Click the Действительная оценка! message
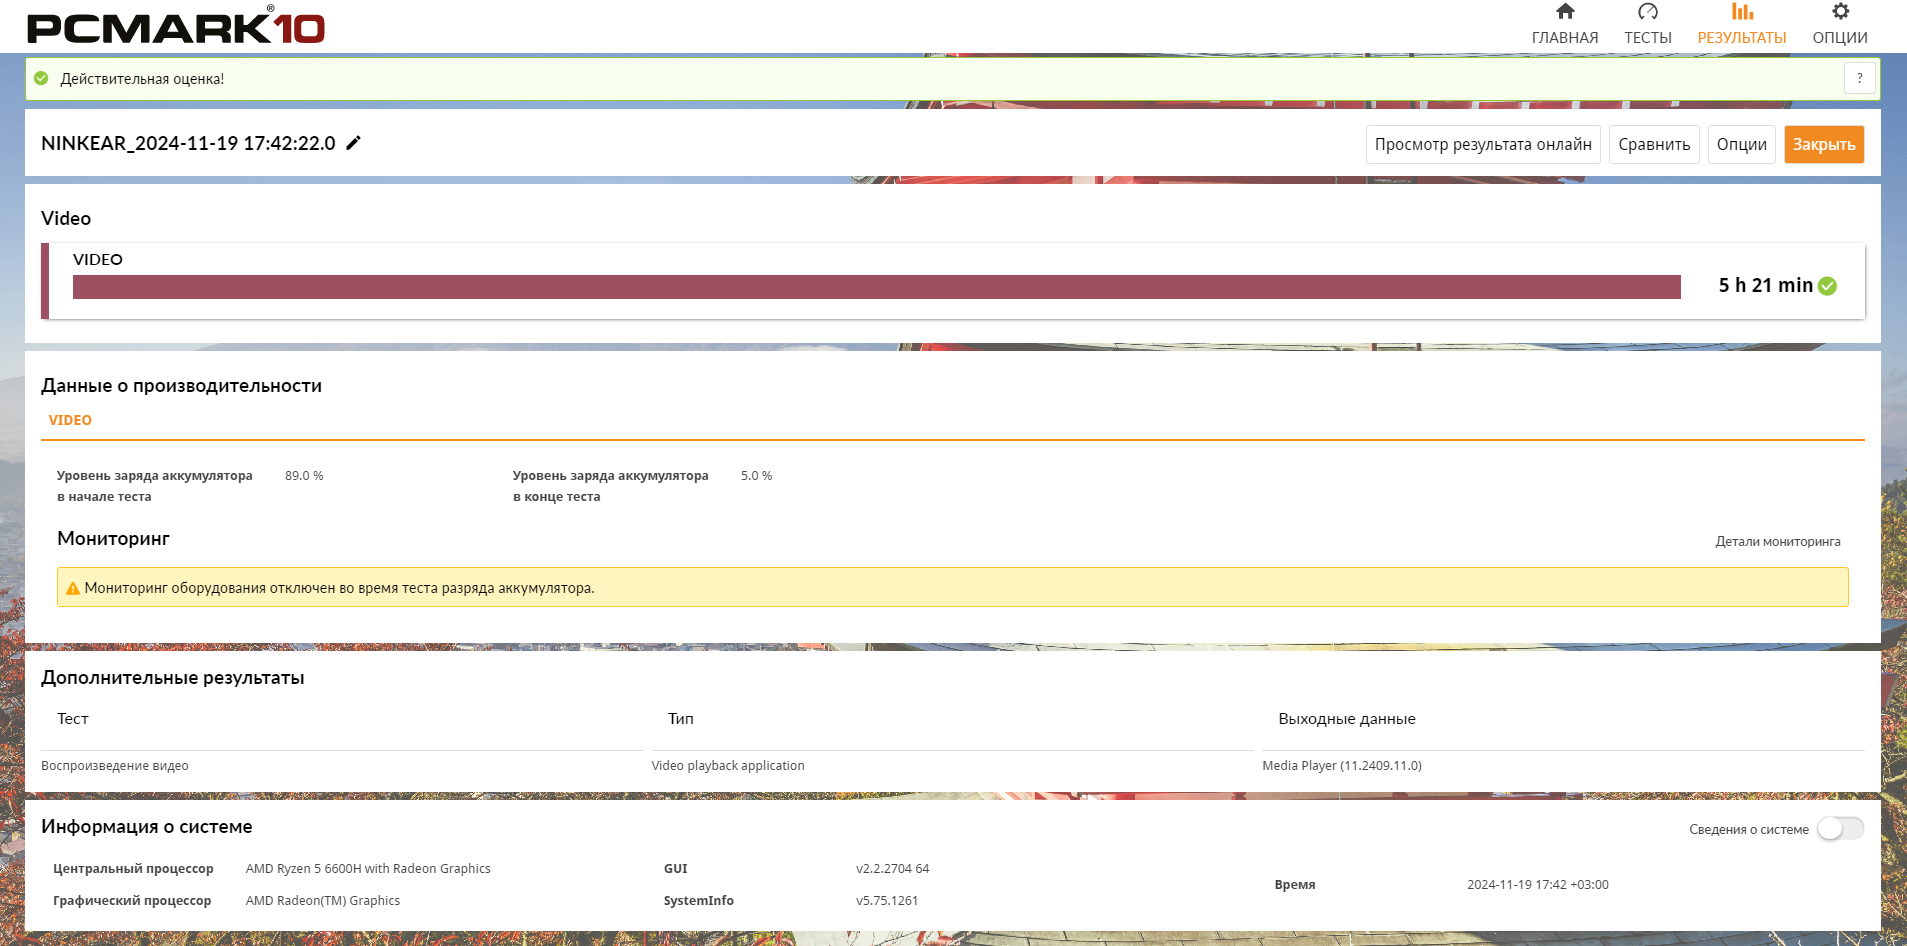This screenshot has height=946, width=1907. [x=142, y=79]
